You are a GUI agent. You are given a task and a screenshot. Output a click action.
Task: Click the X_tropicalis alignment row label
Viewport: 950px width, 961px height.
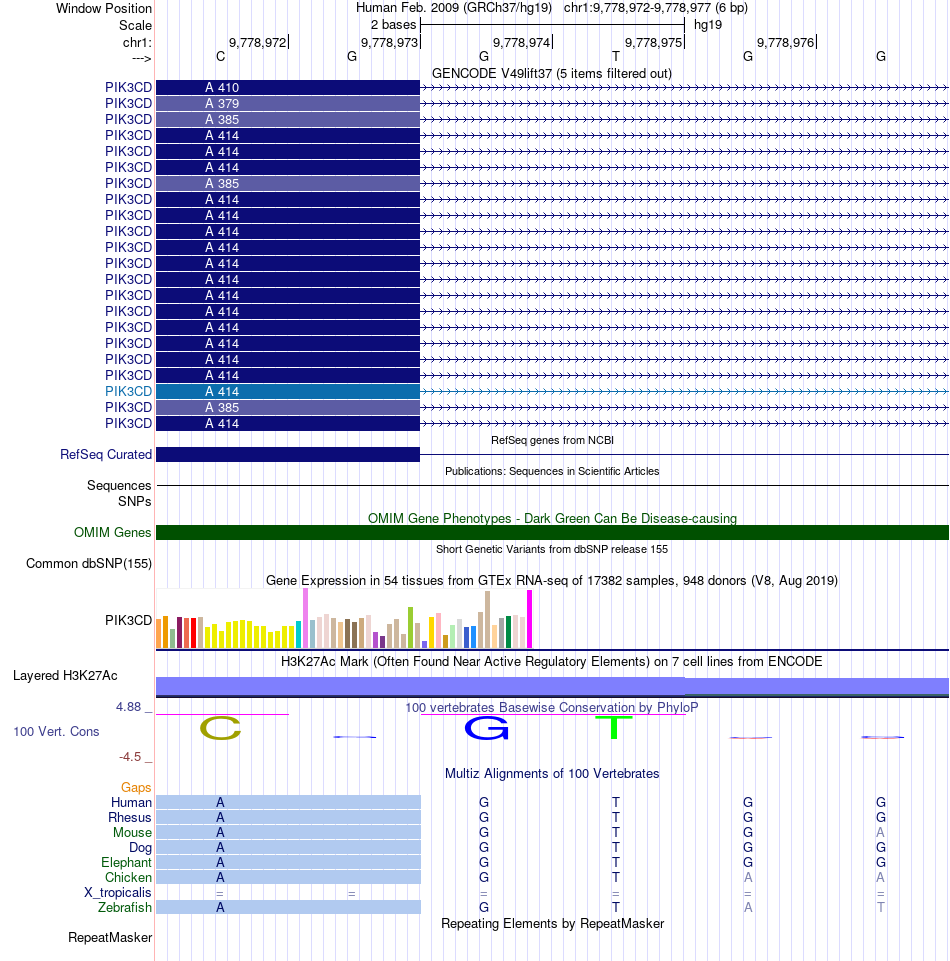[118, 892]
